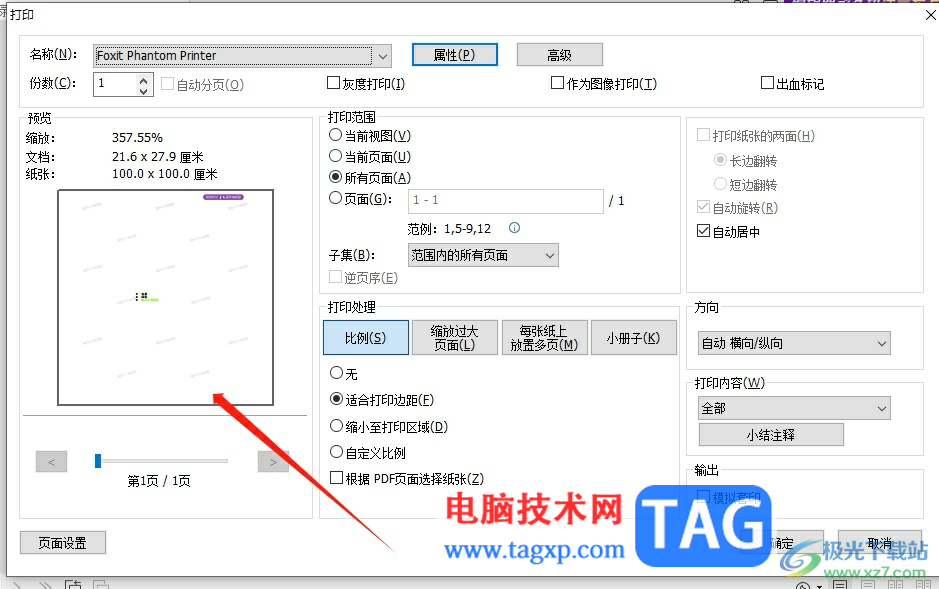Select the 缩放过大页面(L) tile large pages tab
This screenshot has height=589, width=939.
(455, 338)
